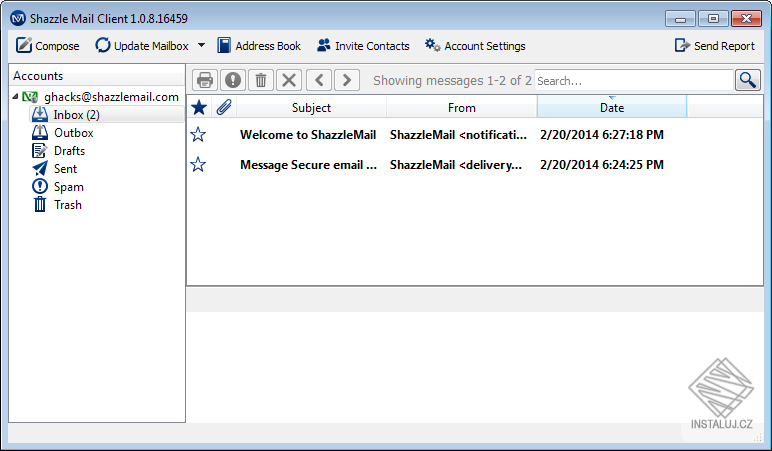
Task: Click into the Search input field
Action: point(634,80)
